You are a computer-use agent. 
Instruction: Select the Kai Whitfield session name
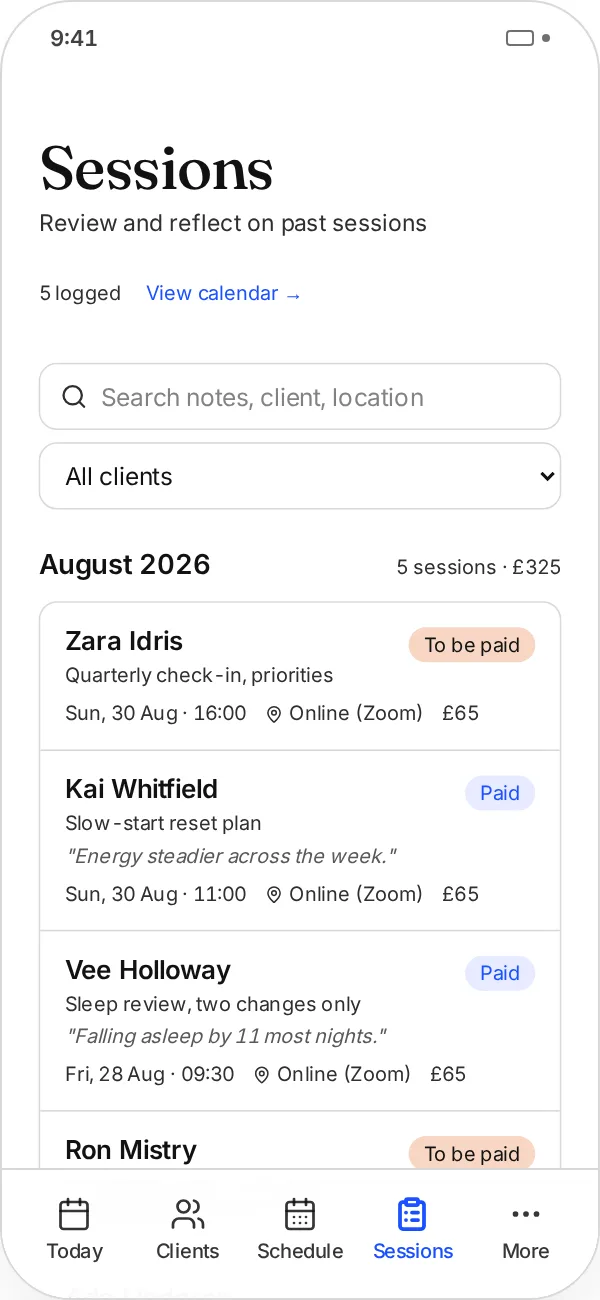pos(141,789)
